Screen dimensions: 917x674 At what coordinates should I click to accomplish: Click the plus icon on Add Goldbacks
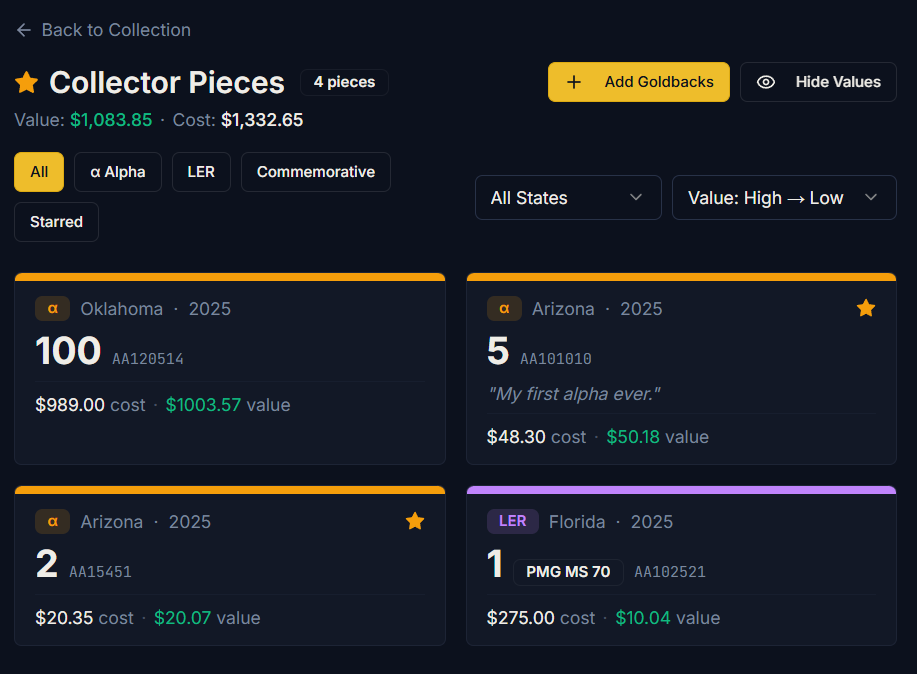(x=574, y=82)
